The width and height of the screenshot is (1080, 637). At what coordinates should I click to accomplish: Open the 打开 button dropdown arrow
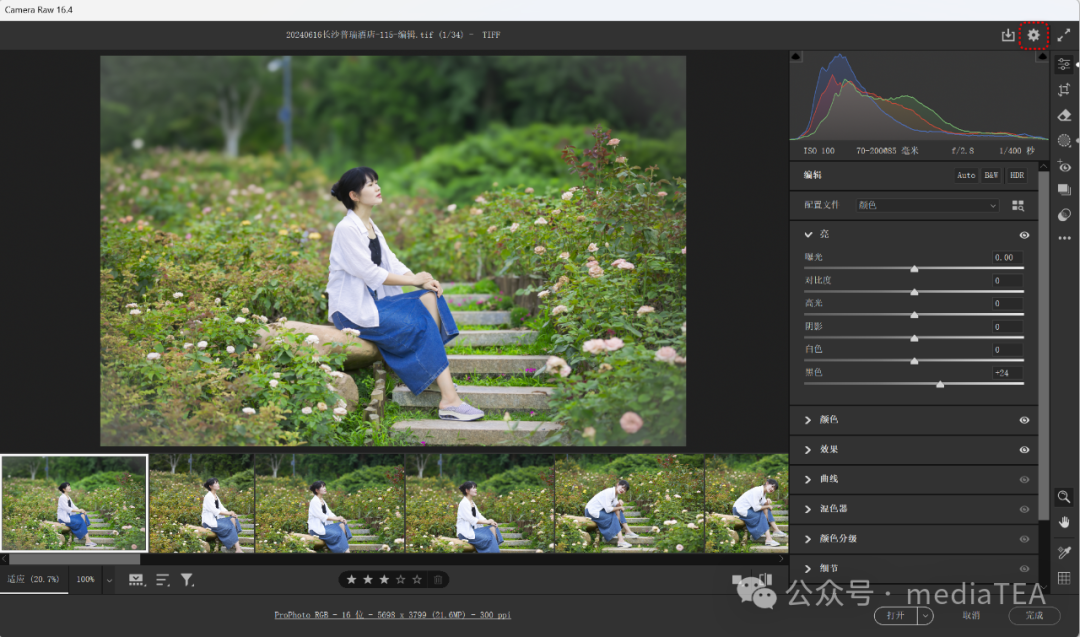click(x=925, y=615)
